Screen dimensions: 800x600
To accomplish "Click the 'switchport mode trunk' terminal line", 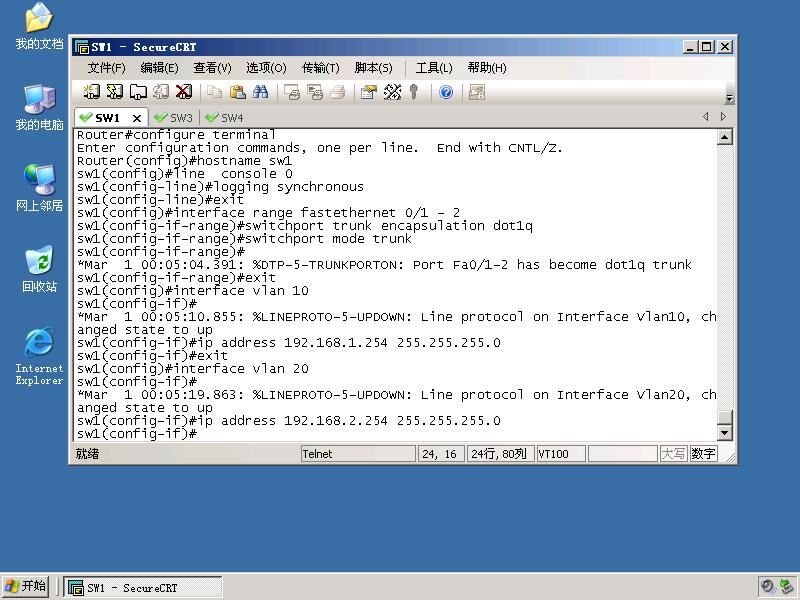I will (x=244, y=239).
